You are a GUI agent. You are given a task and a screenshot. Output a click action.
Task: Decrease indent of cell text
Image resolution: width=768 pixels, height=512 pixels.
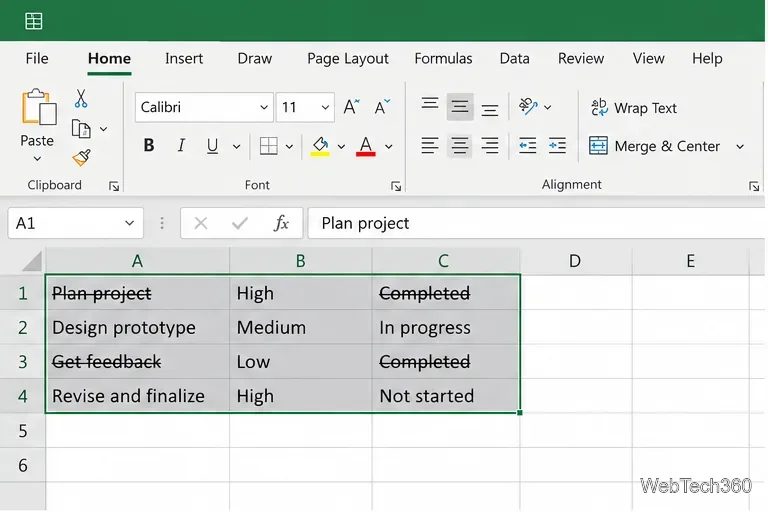tap(528, 146)
